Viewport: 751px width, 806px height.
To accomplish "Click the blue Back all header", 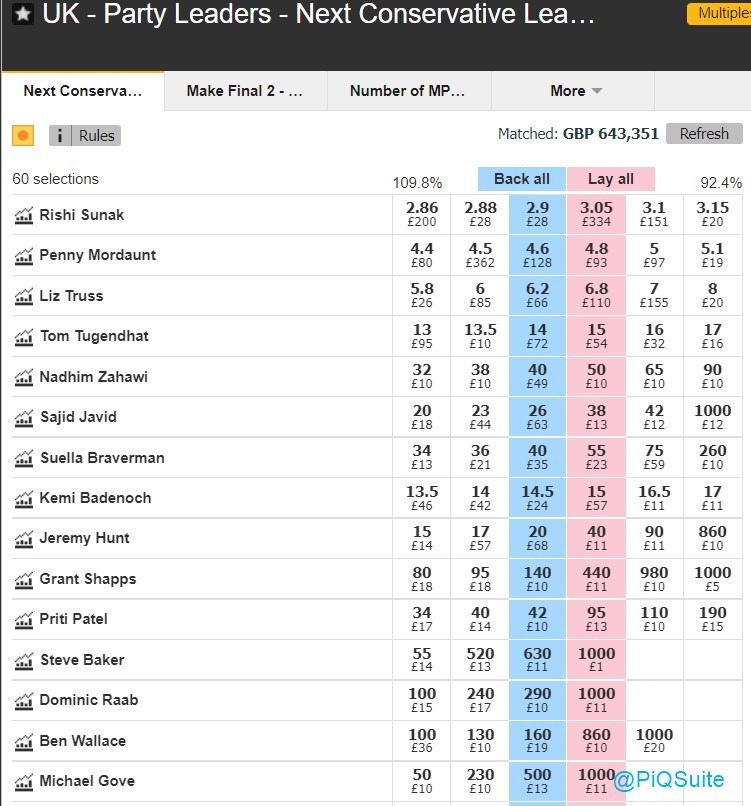I will pos(522,179).
